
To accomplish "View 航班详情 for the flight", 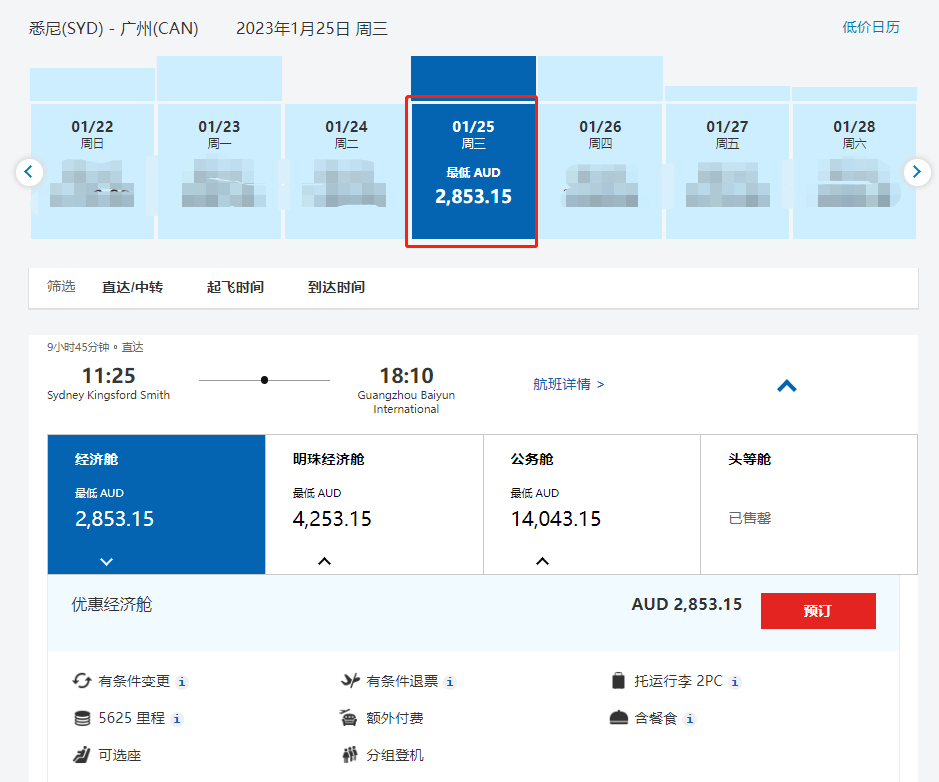I will coord(568,384).
